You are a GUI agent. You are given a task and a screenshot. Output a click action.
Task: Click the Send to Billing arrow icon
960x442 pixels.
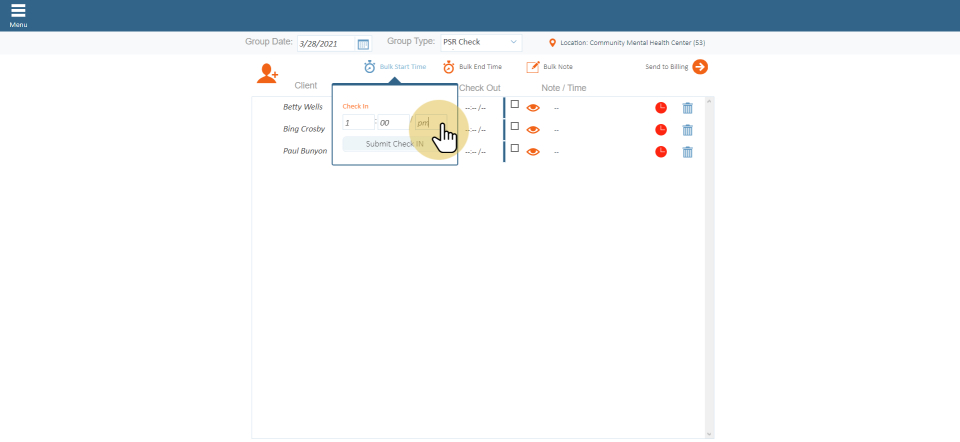pos(700,67)
